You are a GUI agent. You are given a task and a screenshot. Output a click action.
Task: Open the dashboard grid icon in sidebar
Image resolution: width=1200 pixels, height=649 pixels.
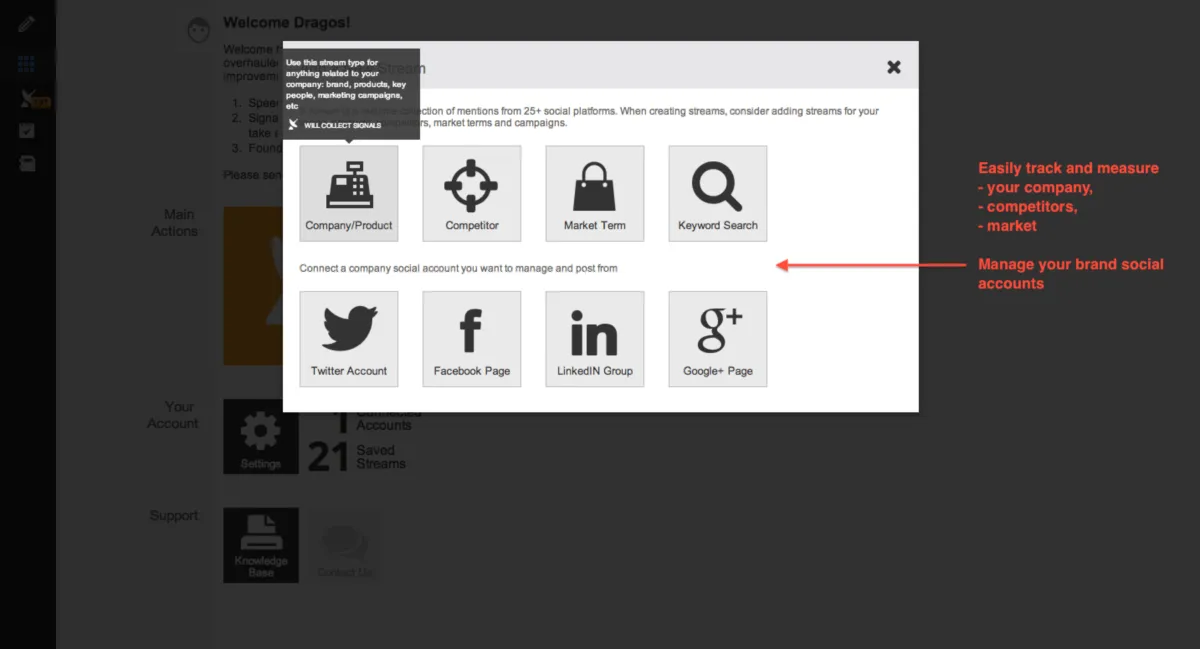point(27,63)
